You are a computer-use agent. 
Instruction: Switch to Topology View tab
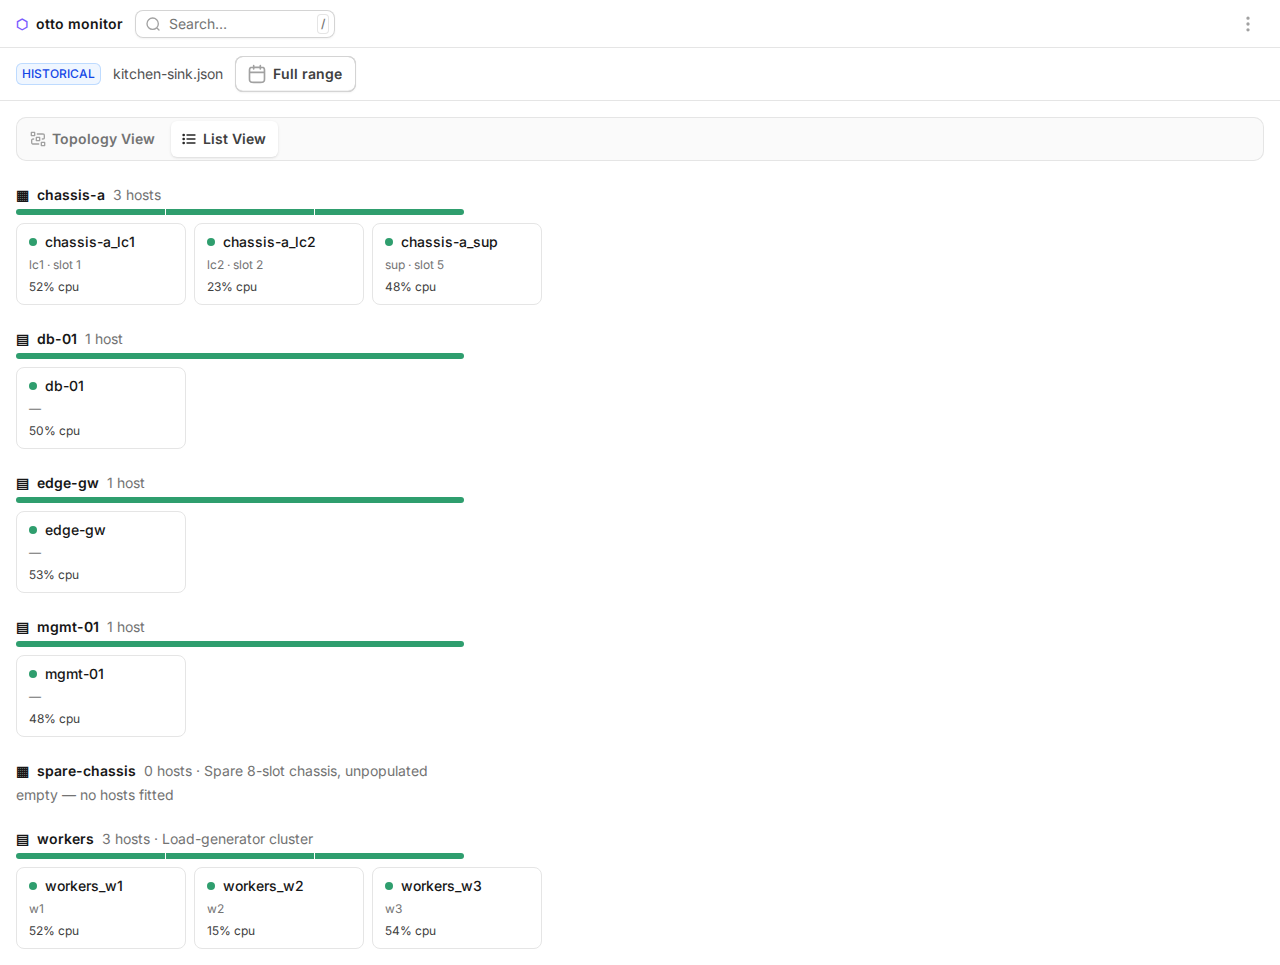(x=93, y=139)
